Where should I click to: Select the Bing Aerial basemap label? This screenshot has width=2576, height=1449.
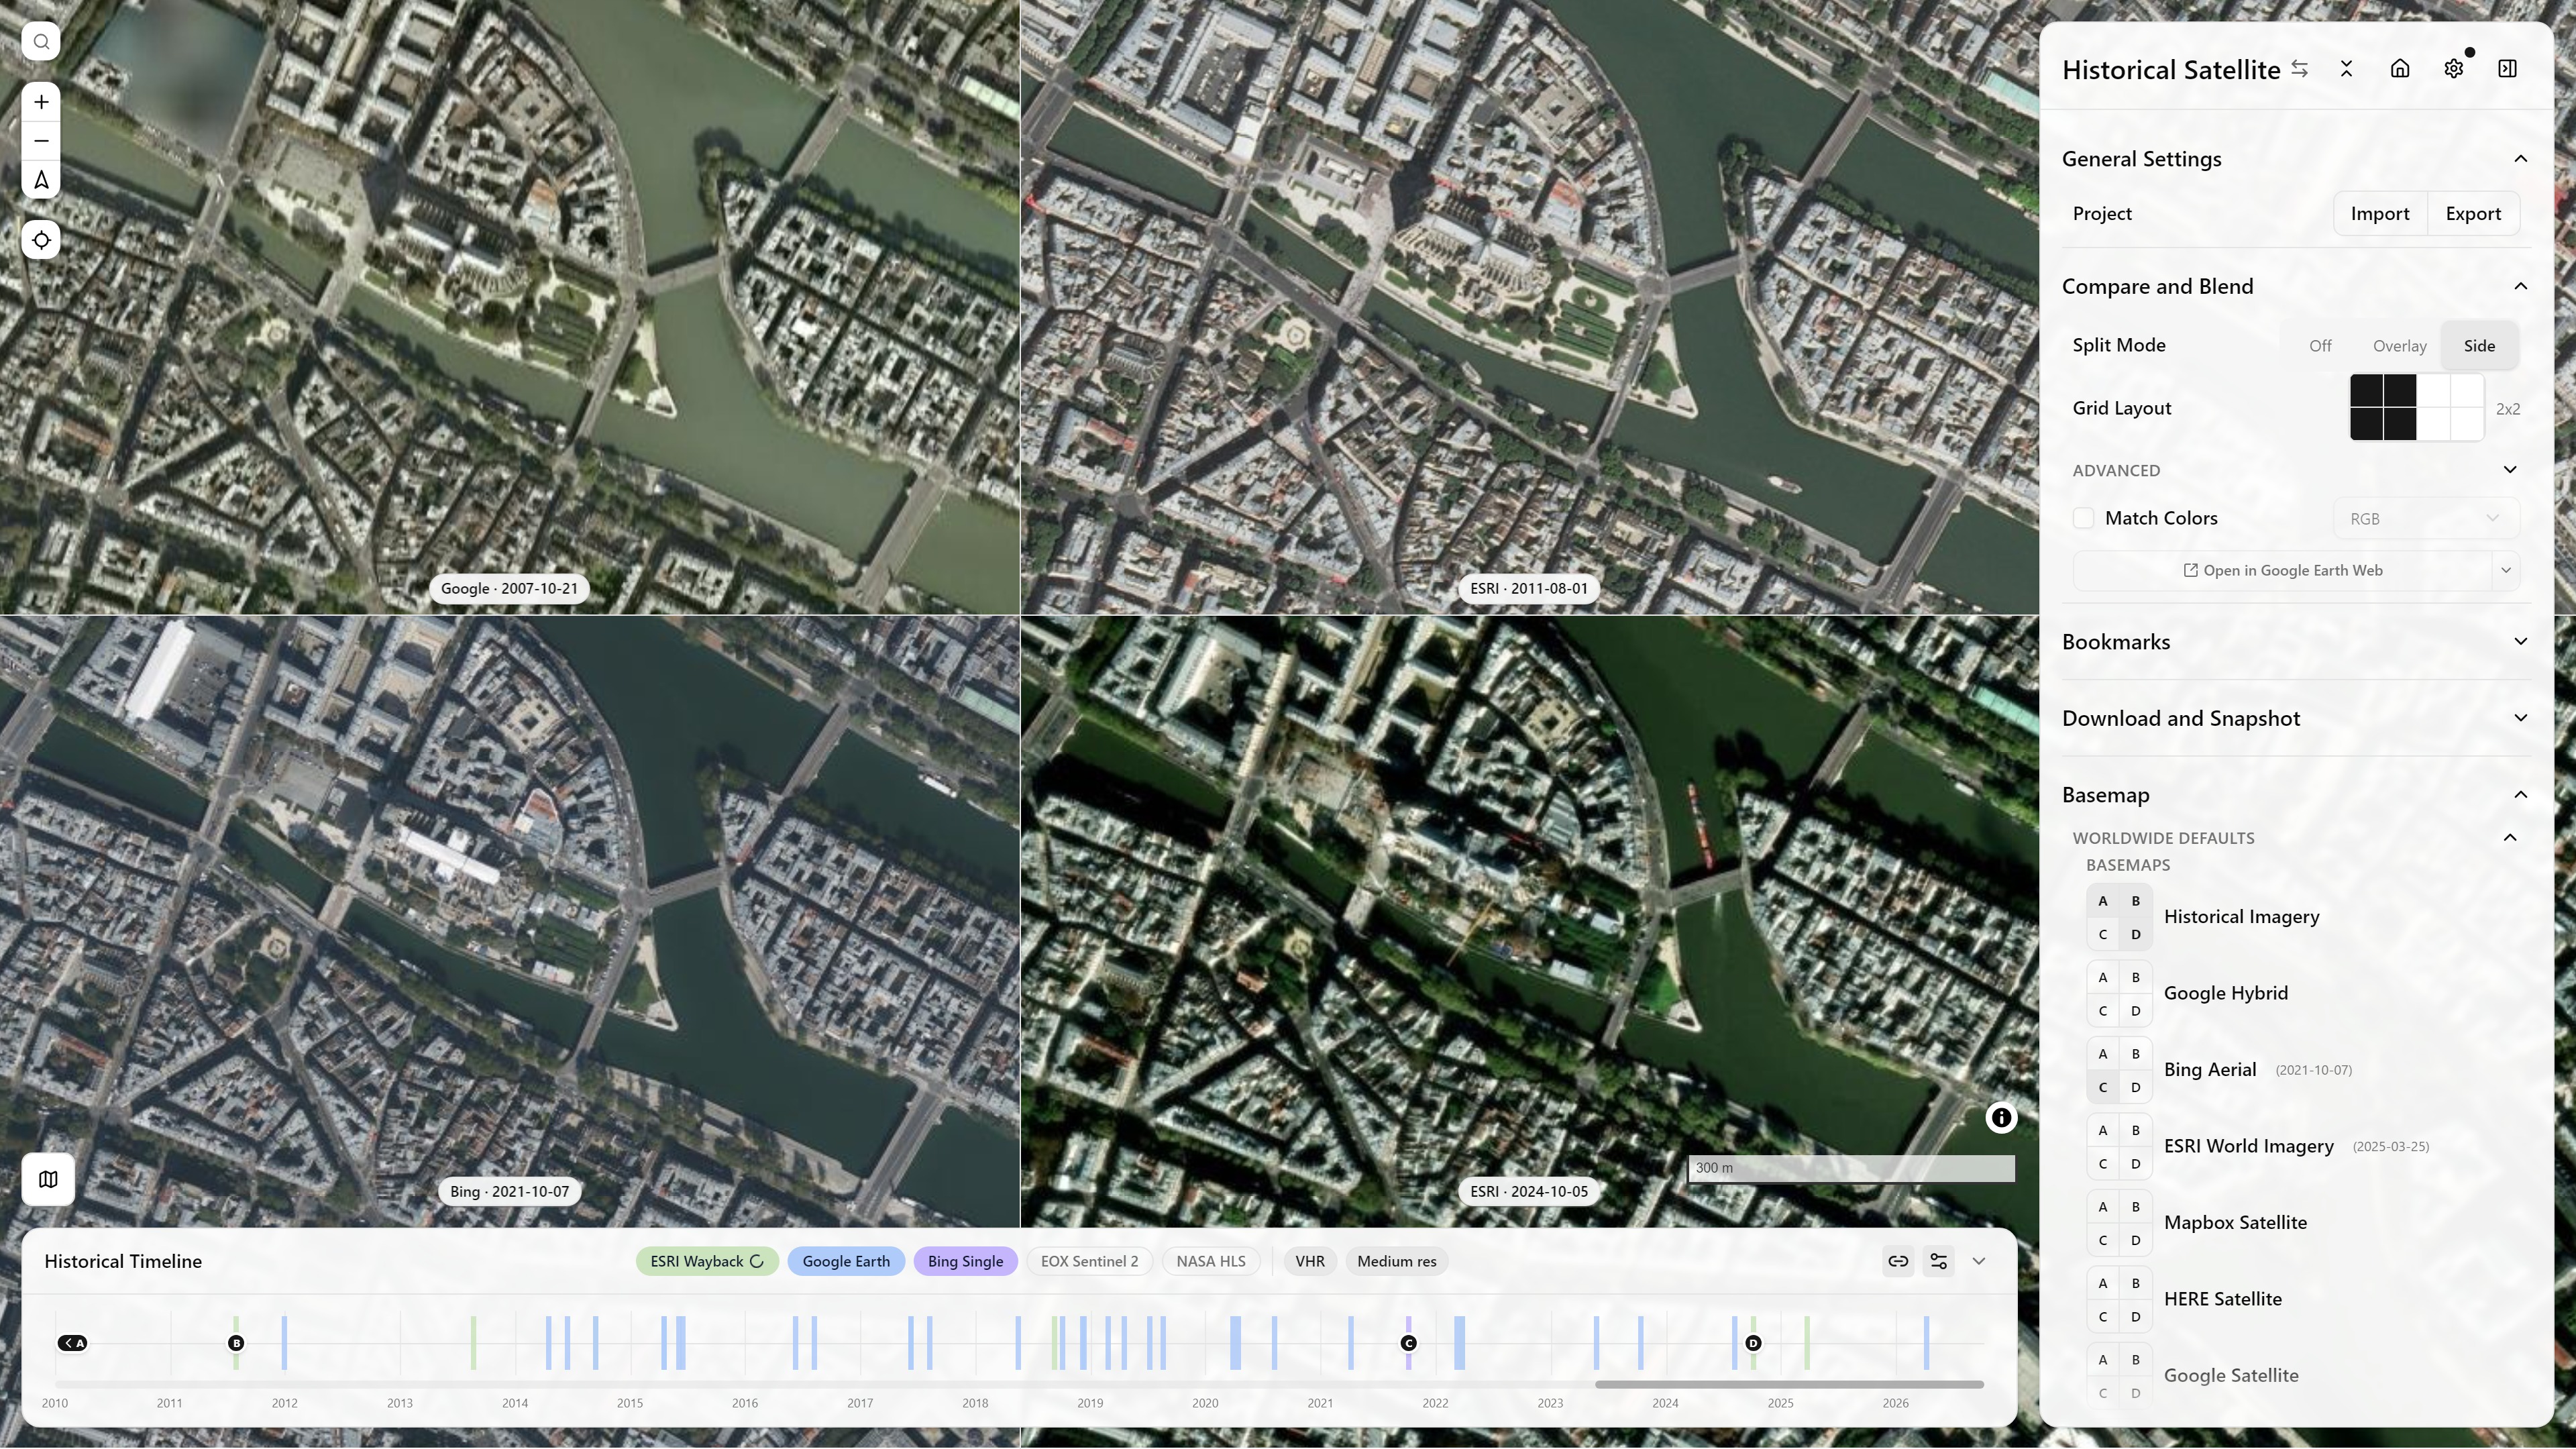pos(2210,1070)
